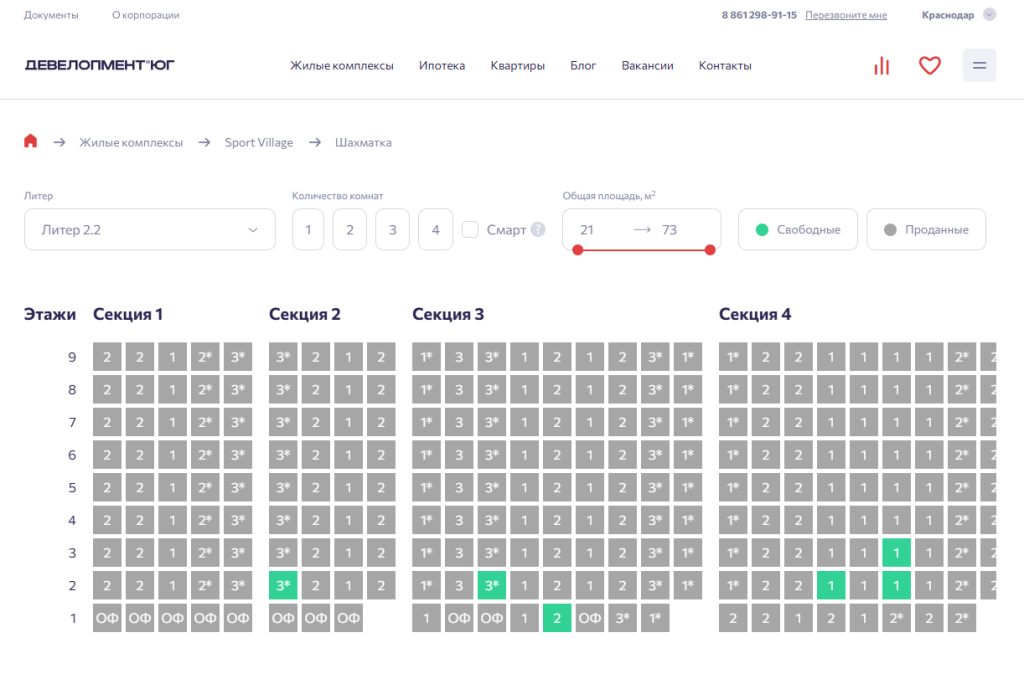
Task: Open the hamburger menu button
Action: [x=979, y=65]
